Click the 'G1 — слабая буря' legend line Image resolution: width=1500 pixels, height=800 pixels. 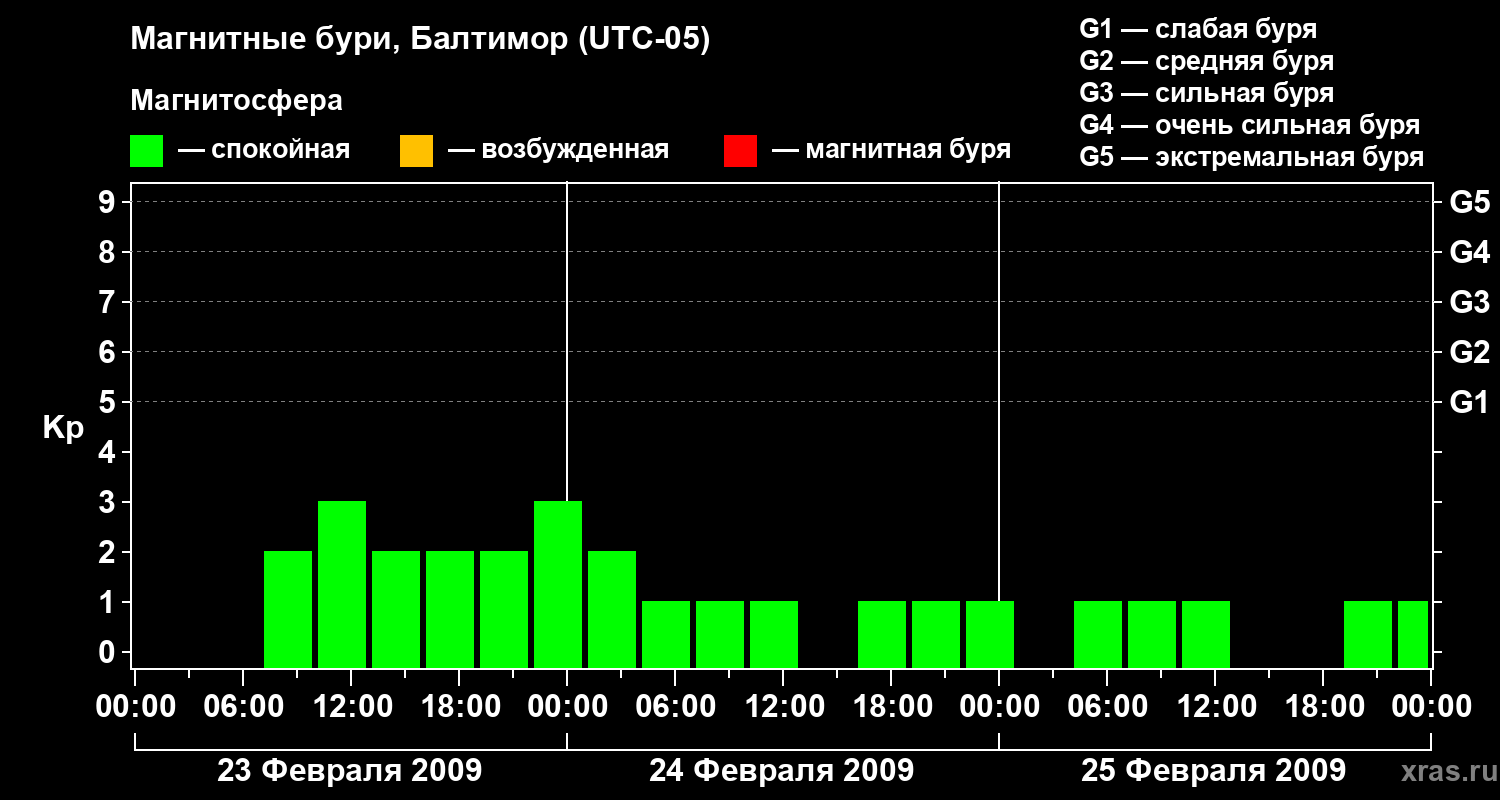[x=1198, y=29]
